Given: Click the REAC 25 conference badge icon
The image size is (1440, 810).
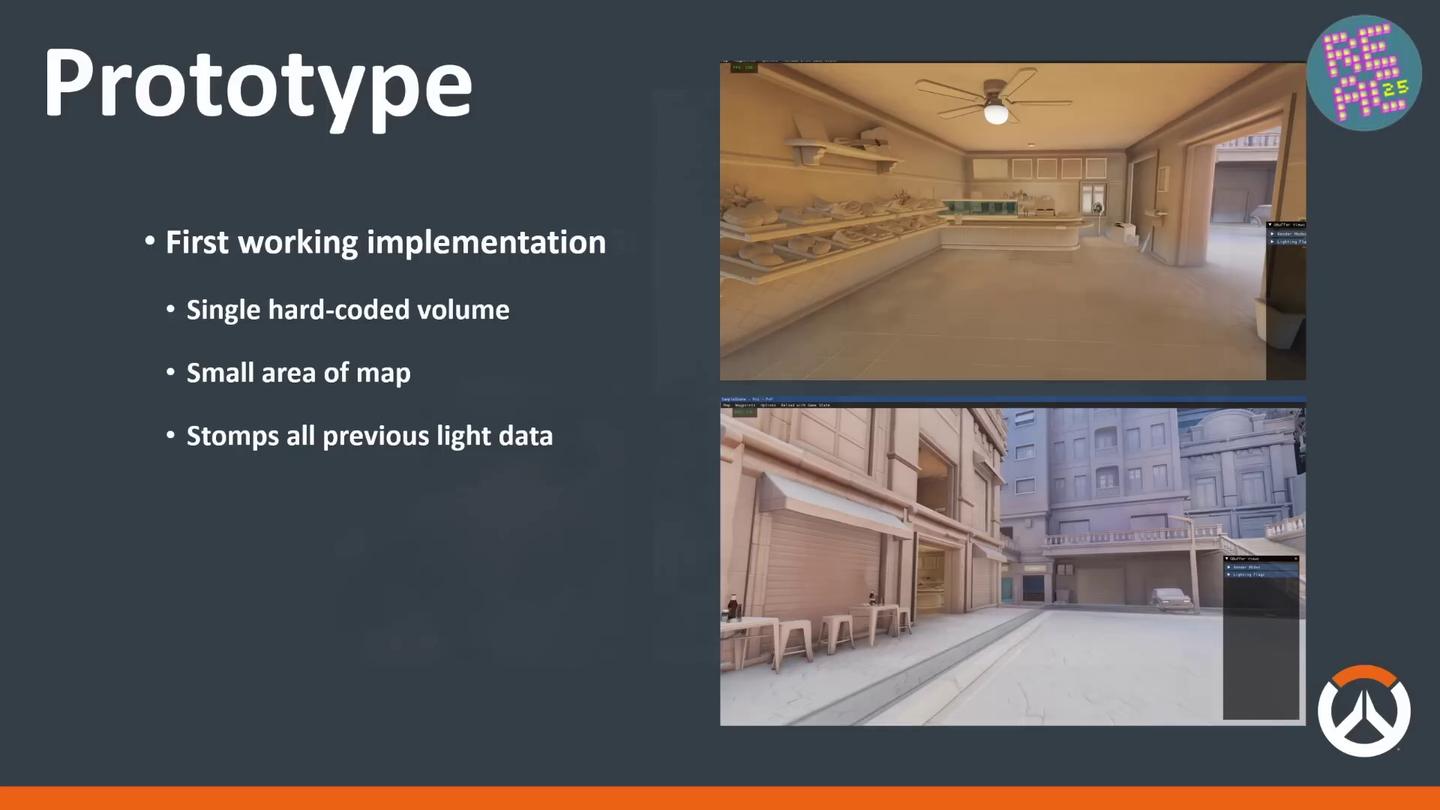Looking at the screenshot, I should (x=1364, y=72).
